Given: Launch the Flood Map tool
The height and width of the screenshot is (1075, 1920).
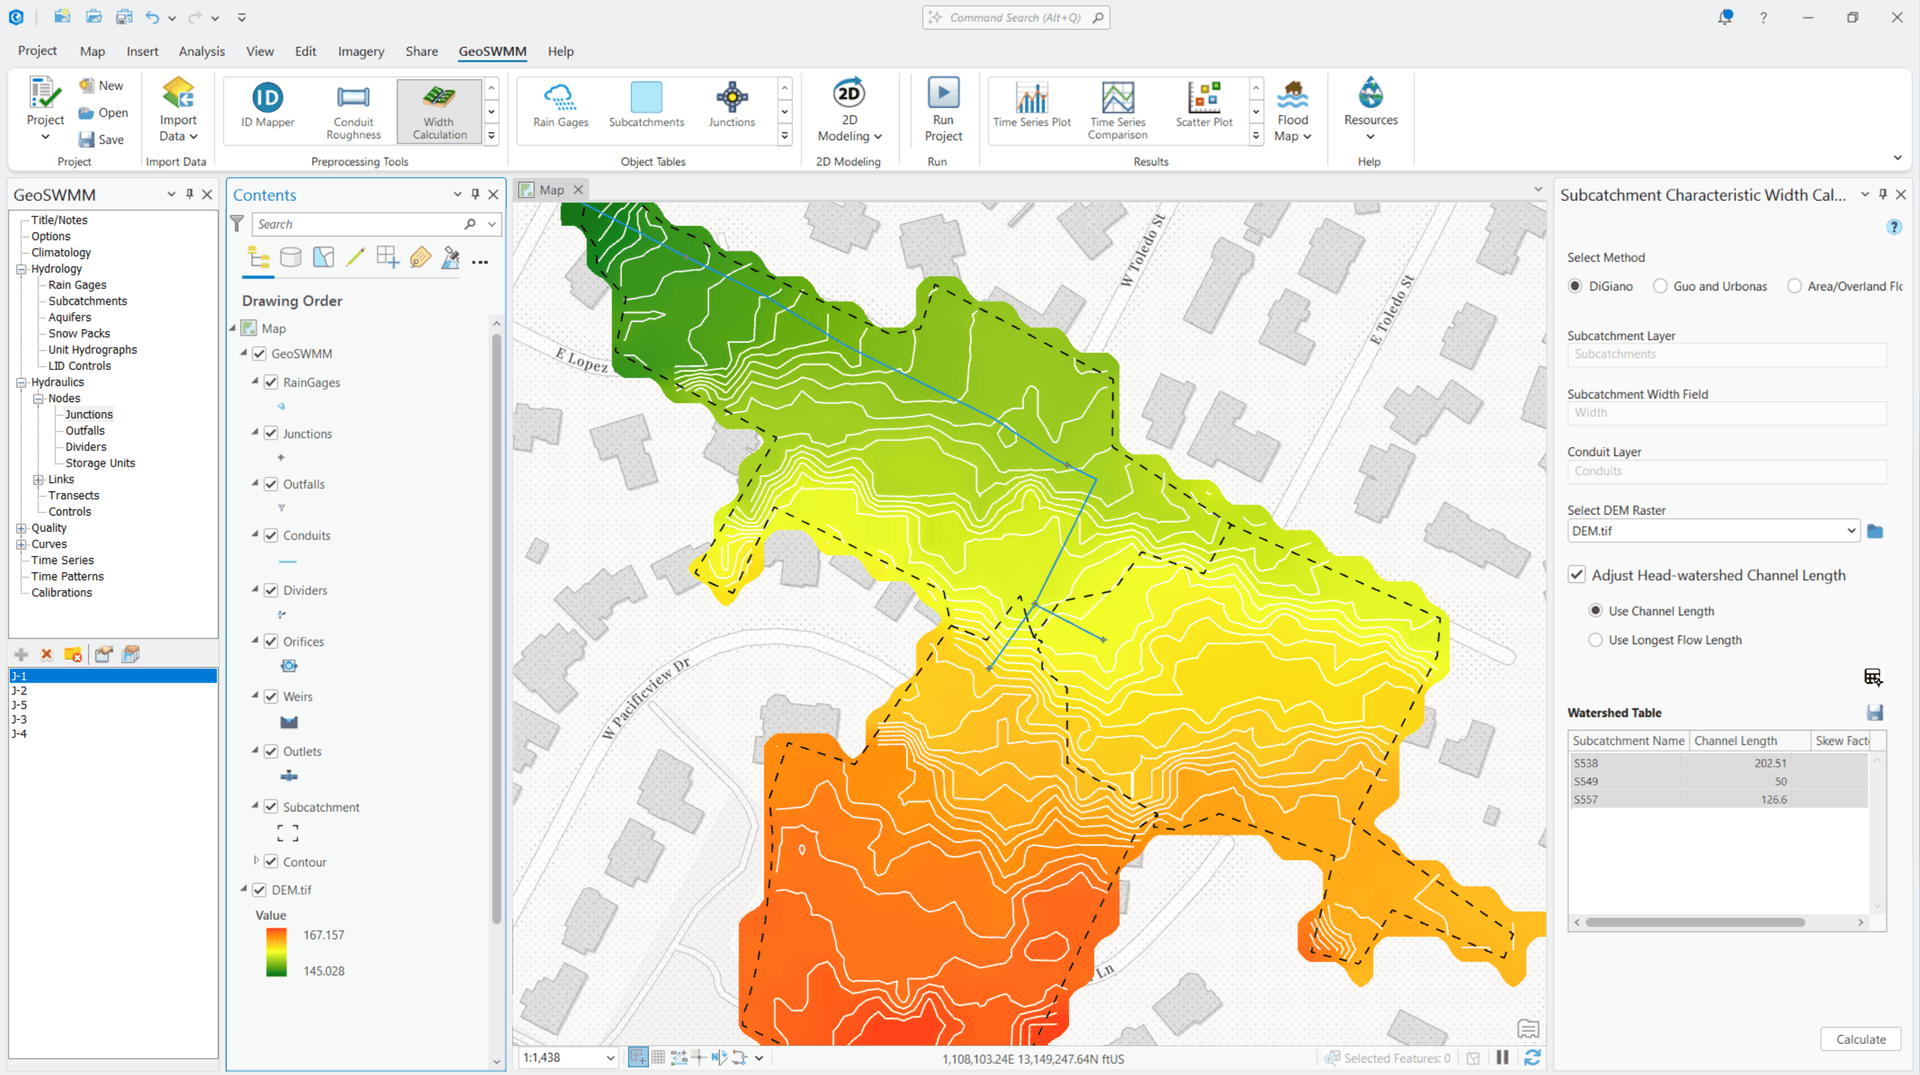Looking at the screenshot, I should coord(1293,107).
